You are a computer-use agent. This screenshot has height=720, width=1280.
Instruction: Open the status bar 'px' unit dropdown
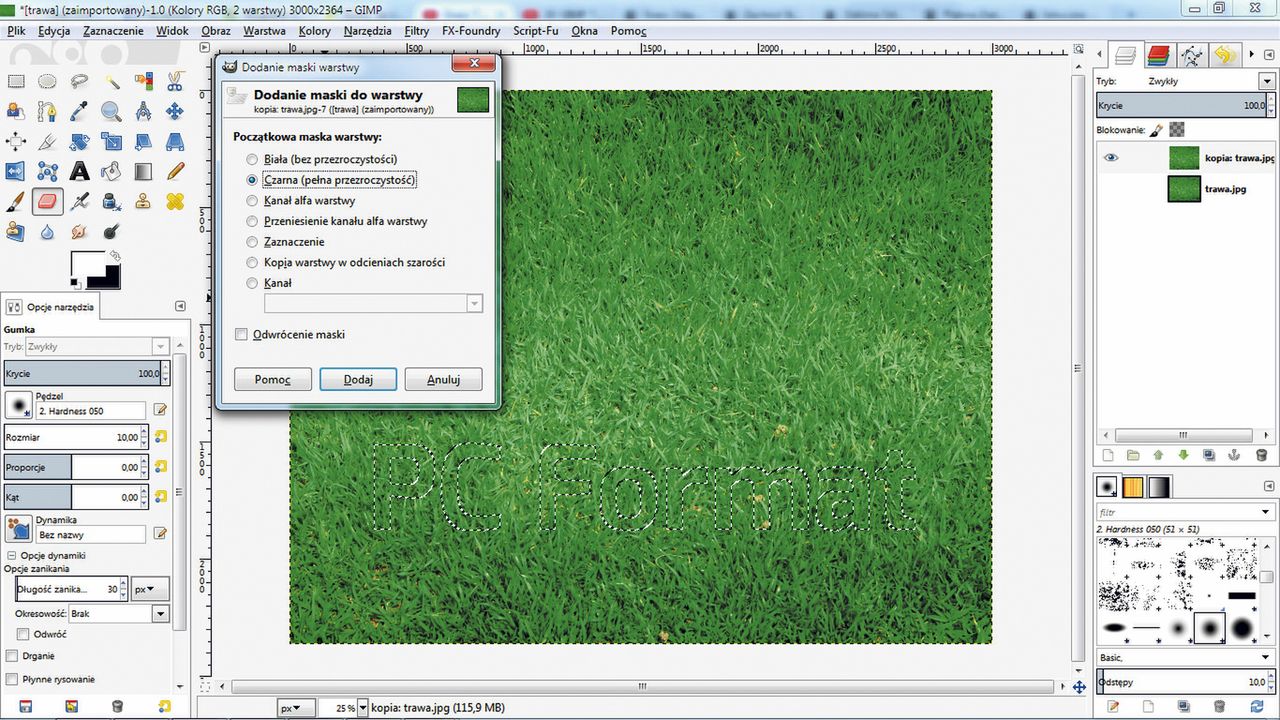click(x=296, y=708)
